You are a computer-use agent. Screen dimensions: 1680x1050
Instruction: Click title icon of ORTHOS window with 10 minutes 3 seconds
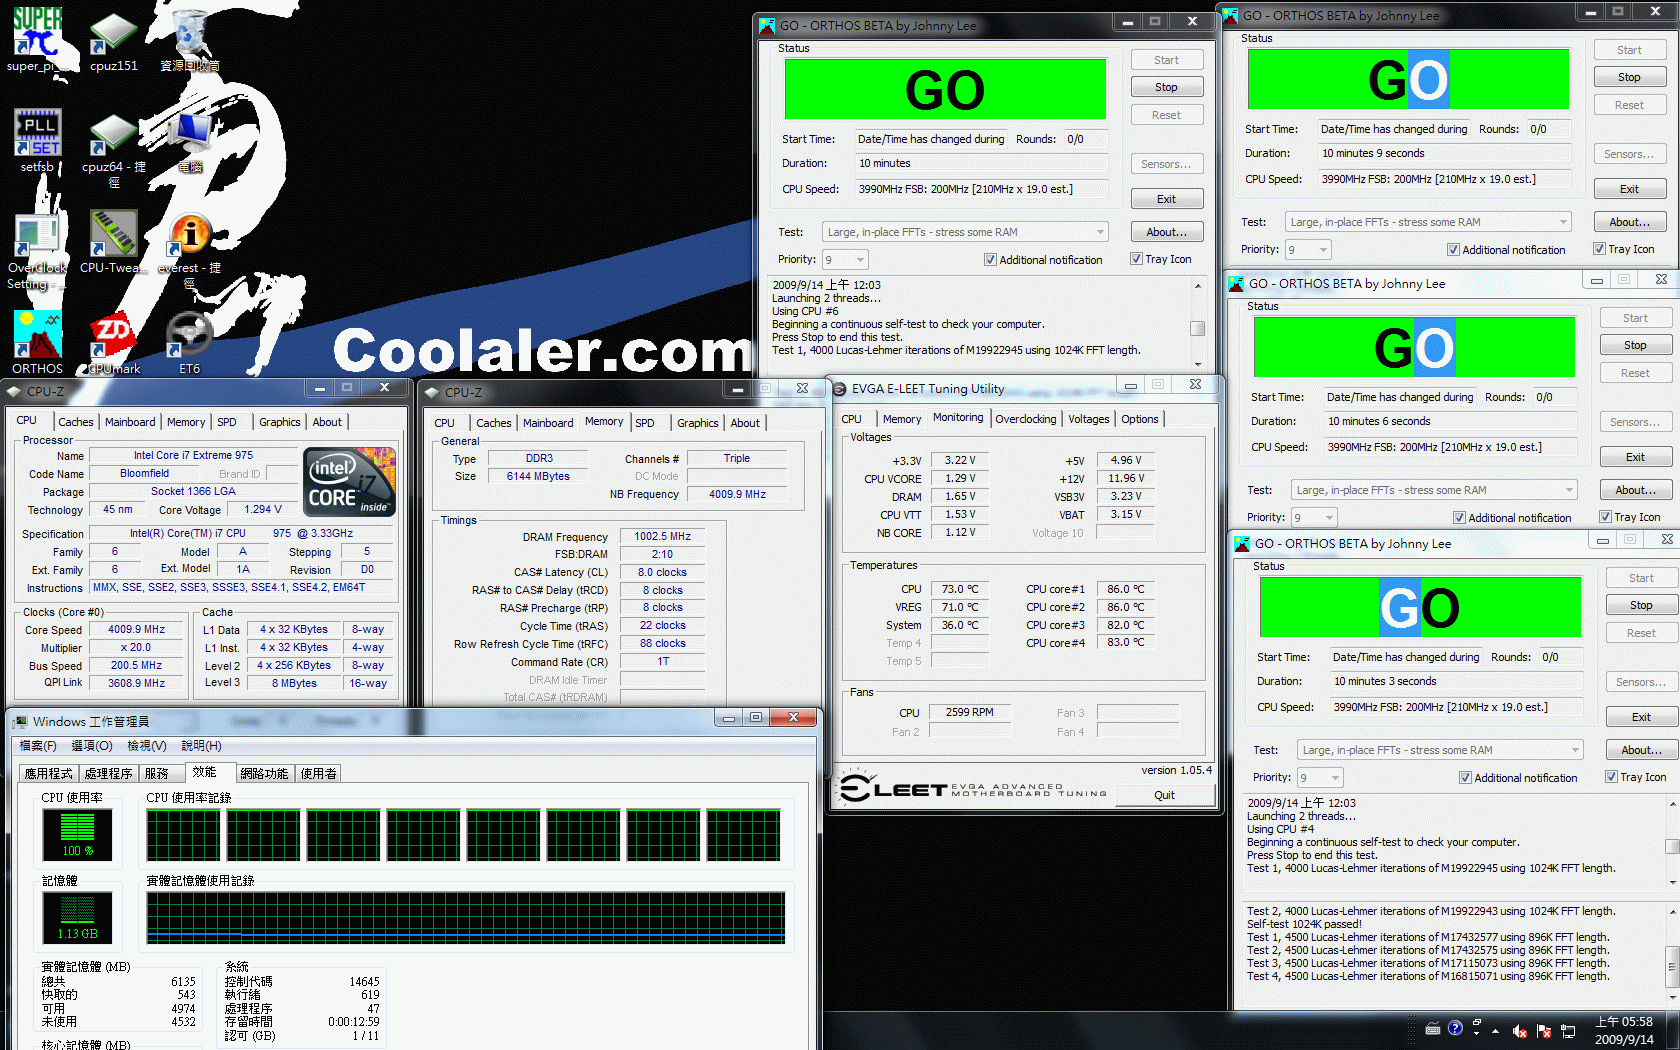coord(1242,544)
